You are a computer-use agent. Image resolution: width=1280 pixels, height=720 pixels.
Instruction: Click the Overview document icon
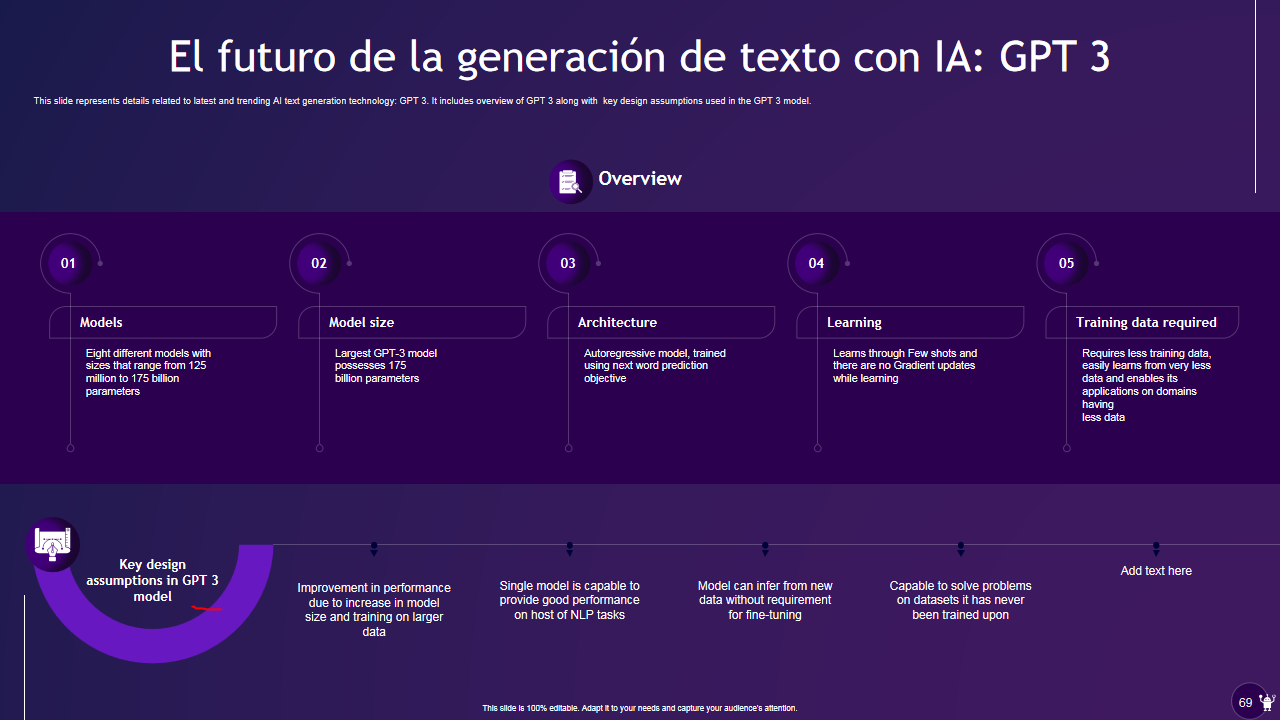[570, 182]
